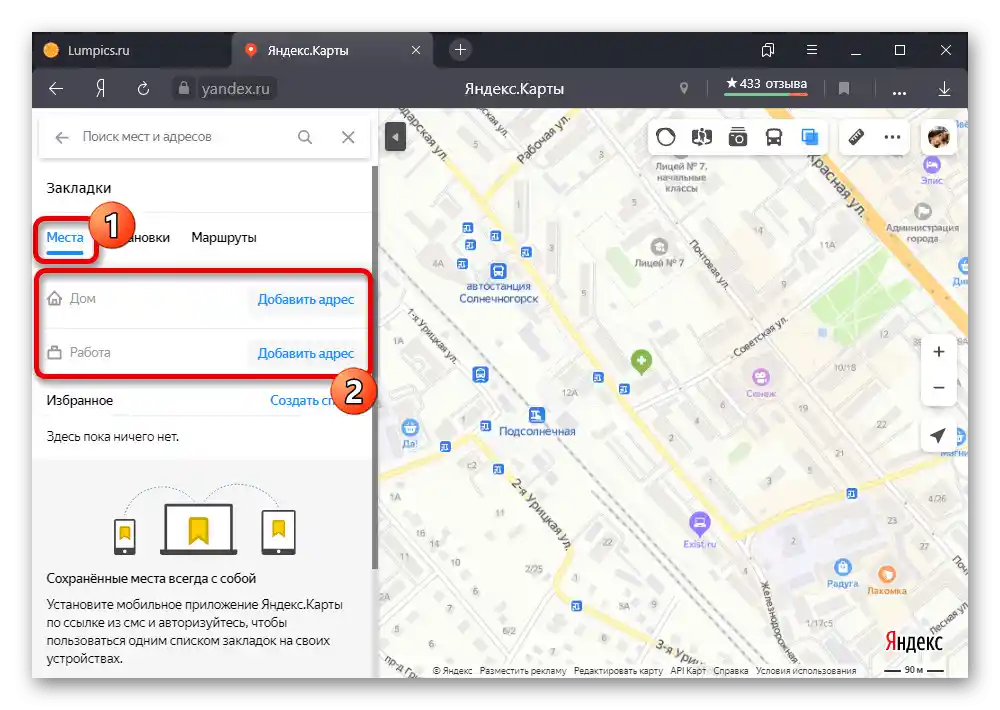Open the photo camera layer icon

(x=738, y=137)
